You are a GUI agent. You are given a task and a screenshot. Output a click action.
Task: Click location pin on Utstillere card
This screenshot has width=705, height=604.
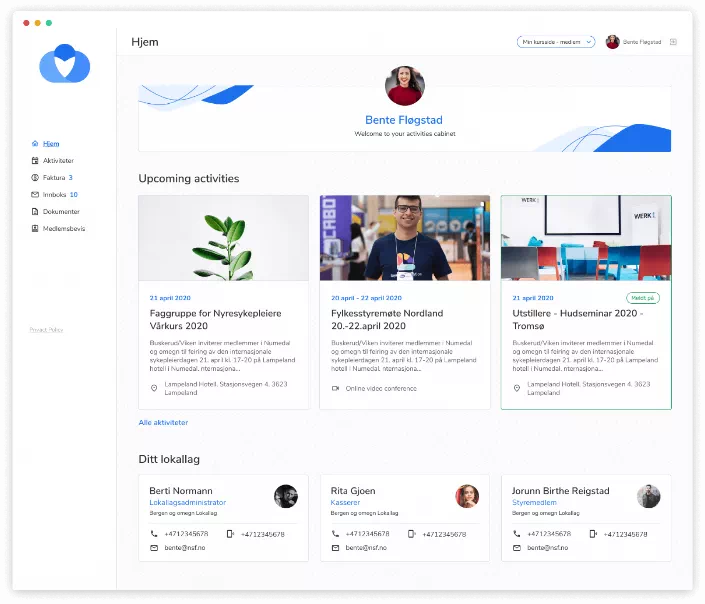pos(517,388)
